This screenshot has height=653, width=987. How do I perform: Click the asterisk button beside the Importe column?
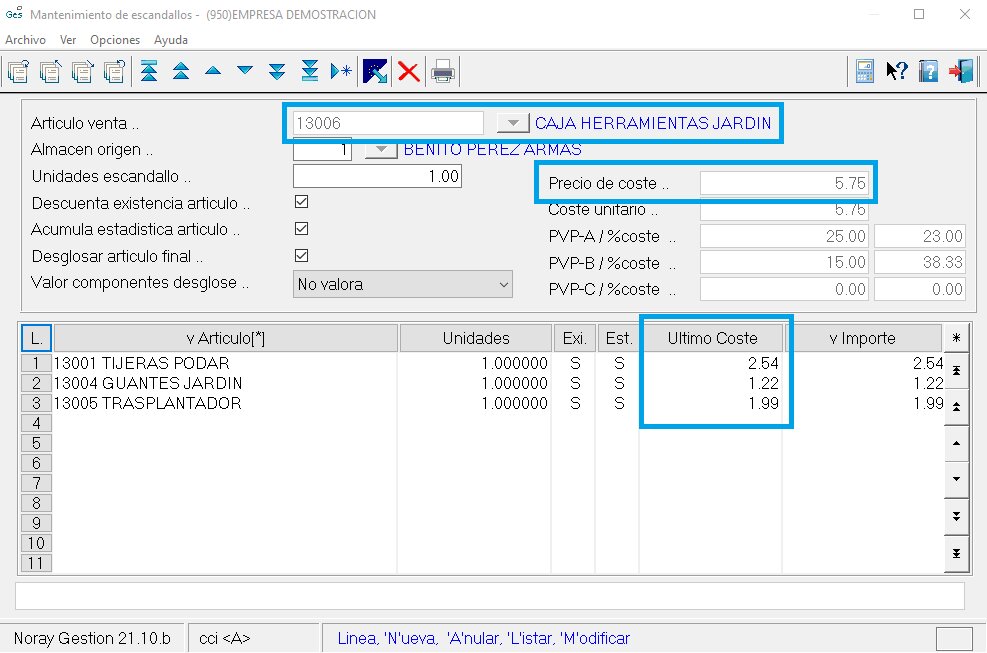[x=956, y=338]
